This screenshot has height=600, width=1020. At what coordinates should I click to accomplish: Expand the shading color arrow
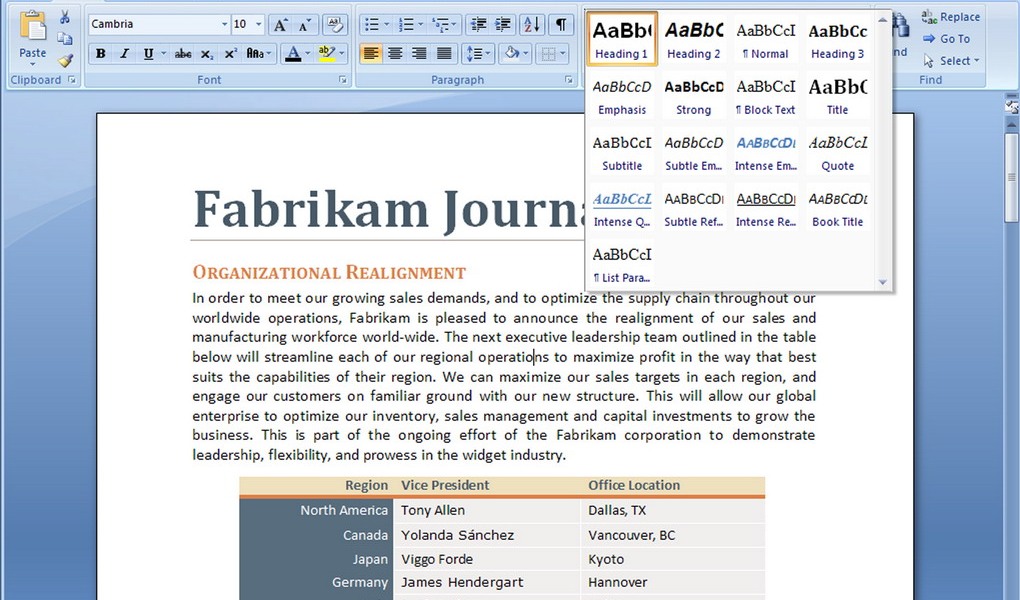(526, 53)
